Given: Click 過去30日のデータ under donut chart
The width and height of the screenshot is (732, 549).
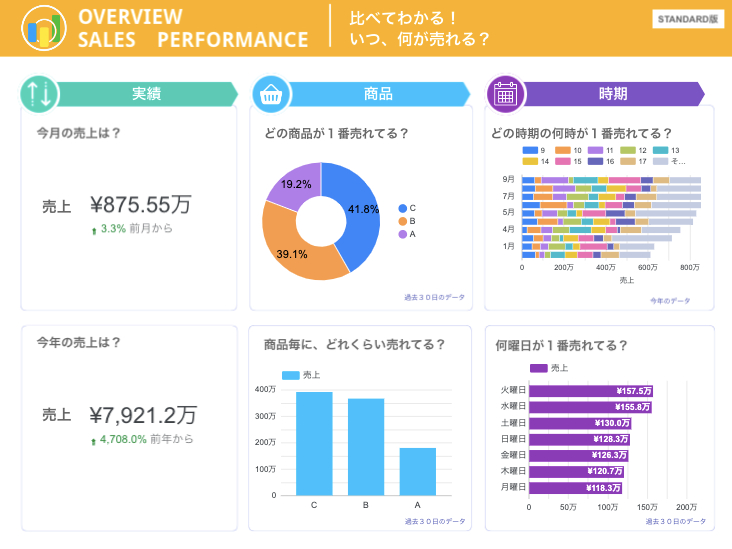Looking at the screenshot, I should tap(434, 297).
